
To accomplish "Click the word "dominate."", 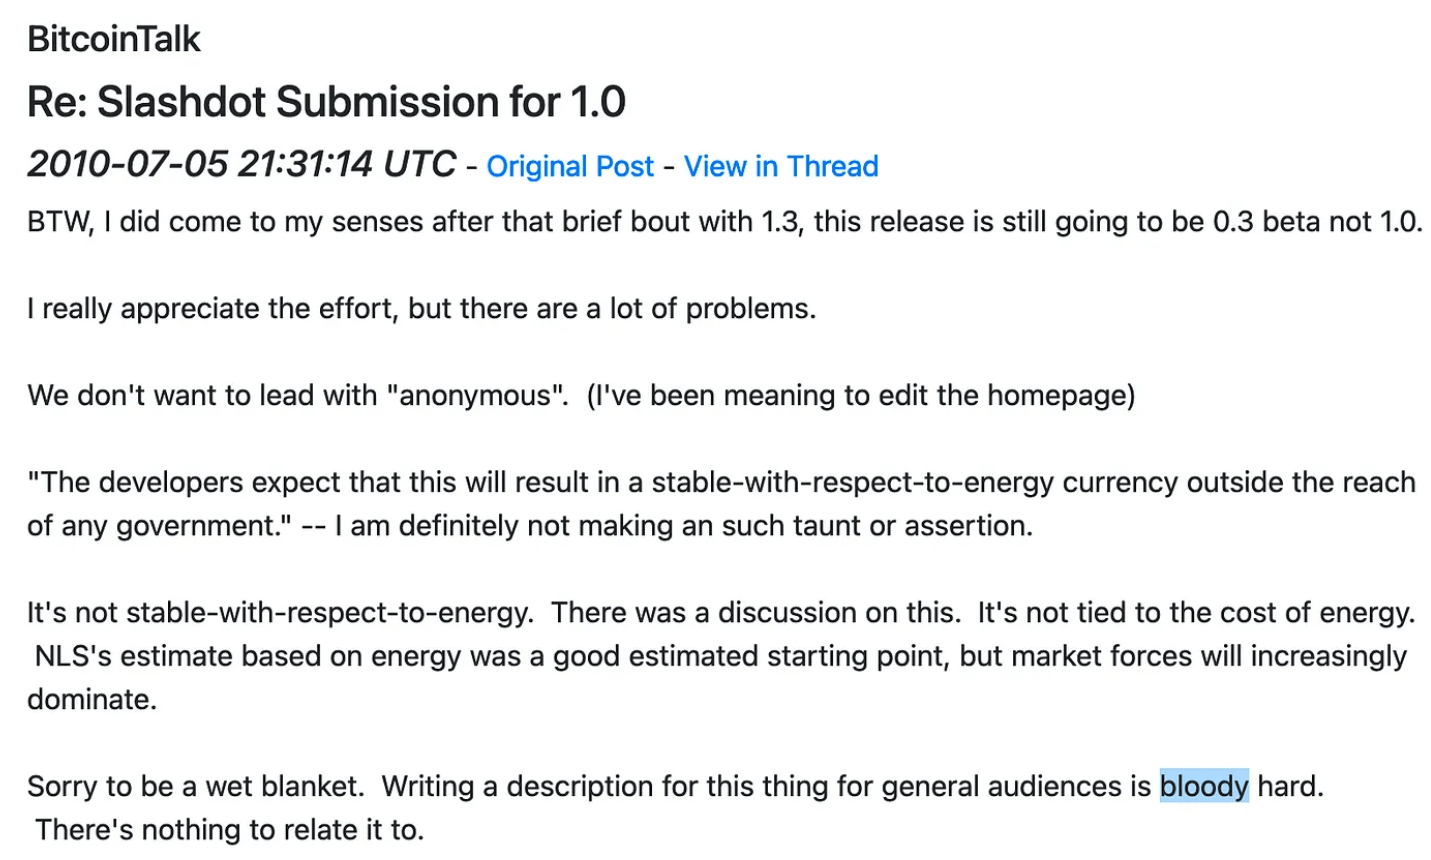I will click(92, 699).
